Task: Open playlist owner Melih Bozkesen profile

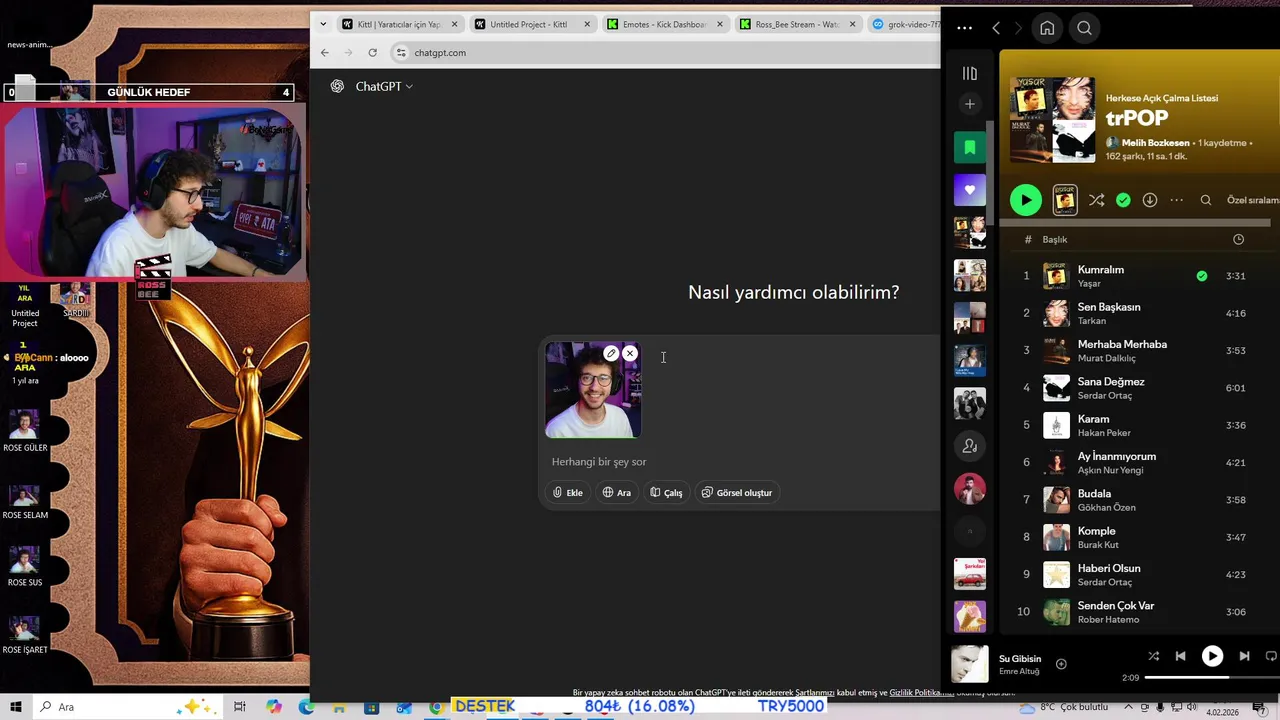Action: pos(1155,143)
